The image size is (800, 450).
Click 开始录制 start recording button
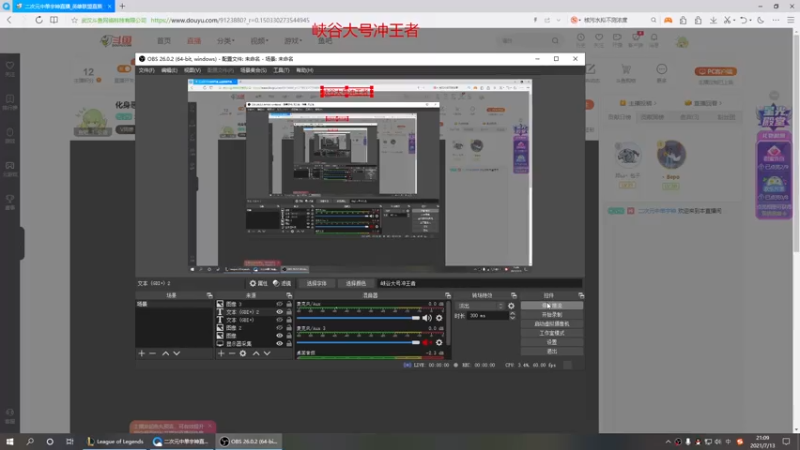552,315
